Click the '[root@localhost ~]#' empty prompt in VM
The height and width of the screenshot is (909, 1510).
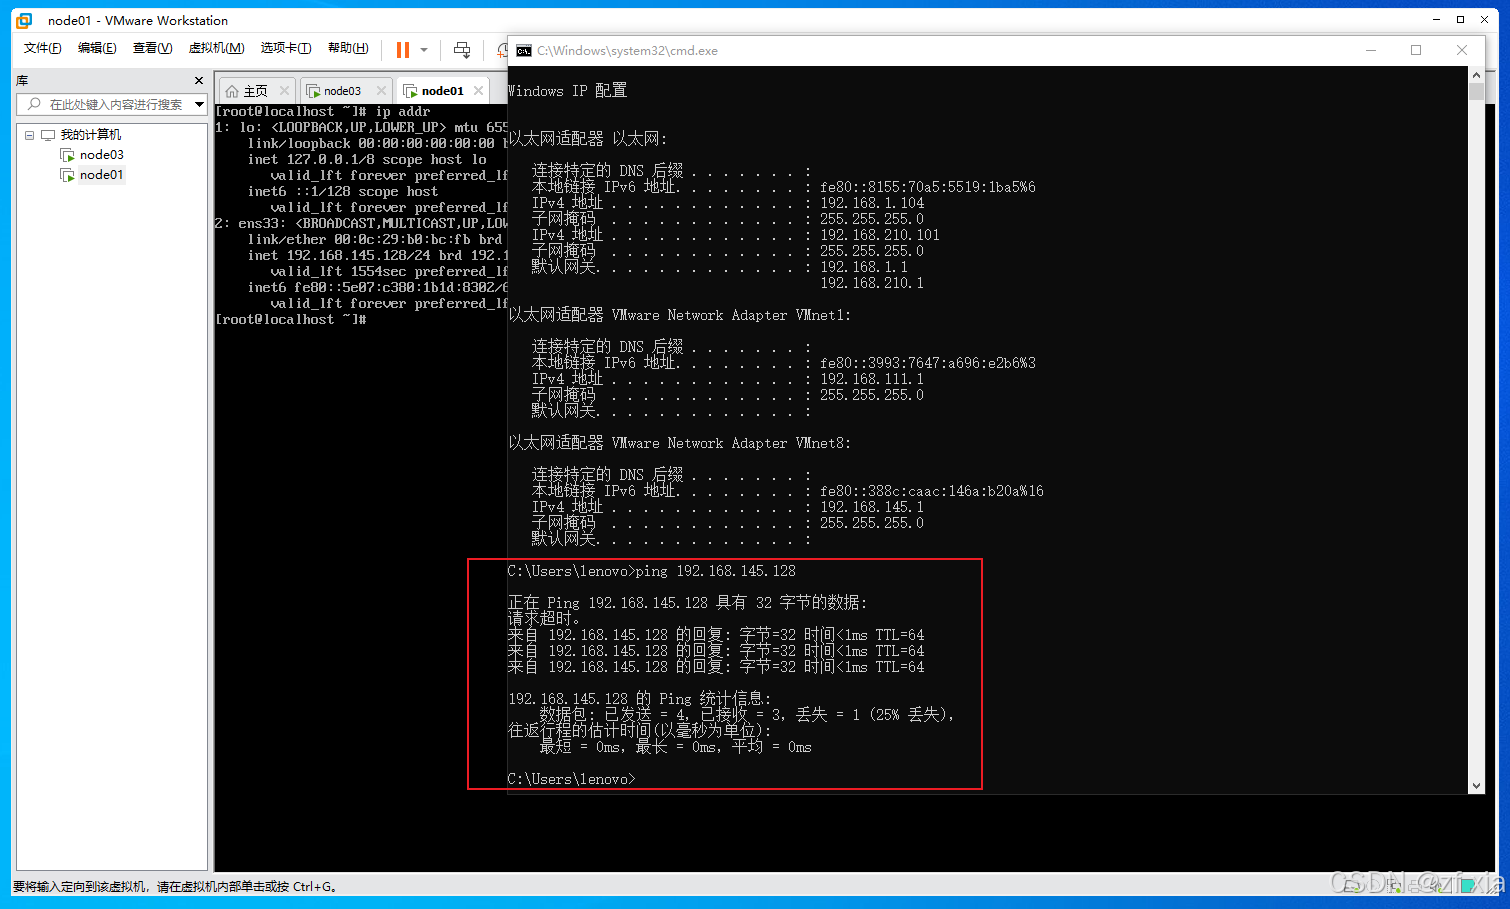point(291,319)
